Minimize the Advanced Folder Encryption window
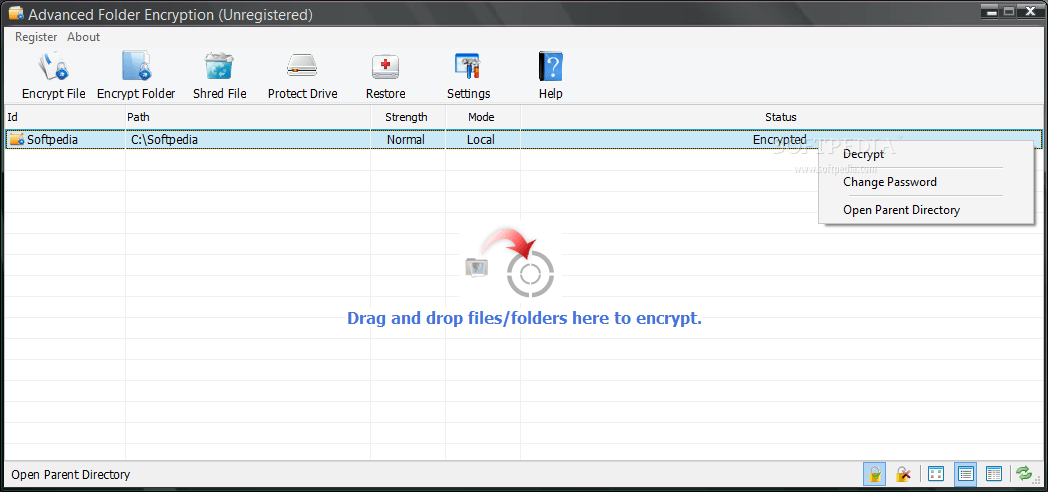The width and height of the screenshot is (1048, 492). point(991,10)
